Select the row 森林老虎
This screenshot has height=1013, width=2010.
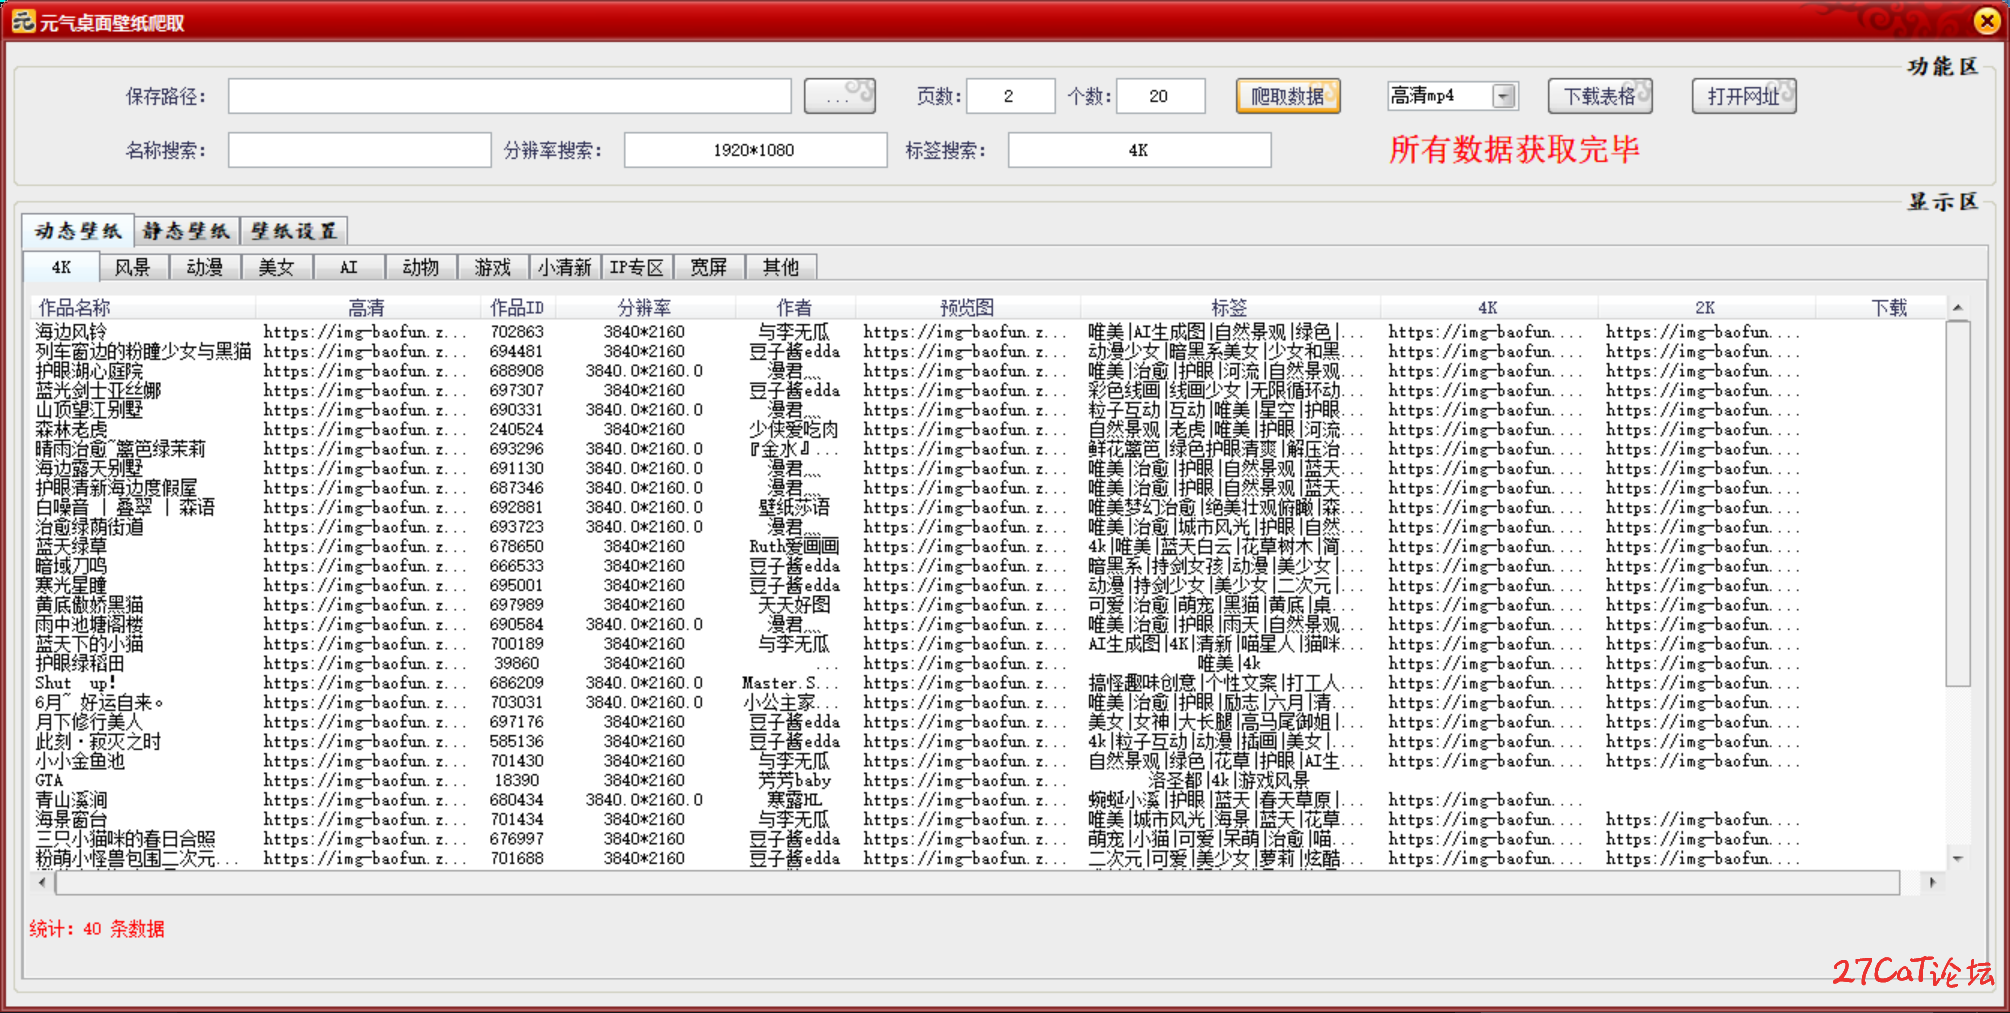(x=990, y=429)
